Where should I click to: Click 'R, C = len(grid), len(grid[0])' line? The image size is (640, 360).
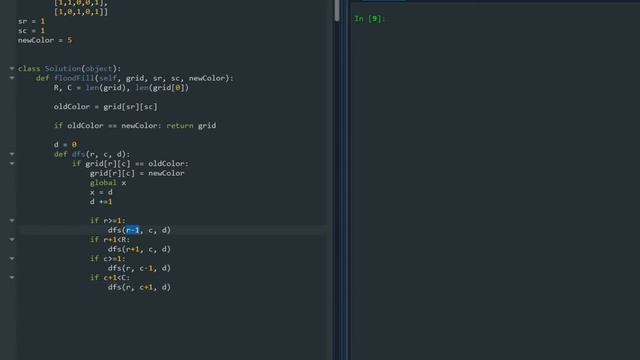point(121,88)
